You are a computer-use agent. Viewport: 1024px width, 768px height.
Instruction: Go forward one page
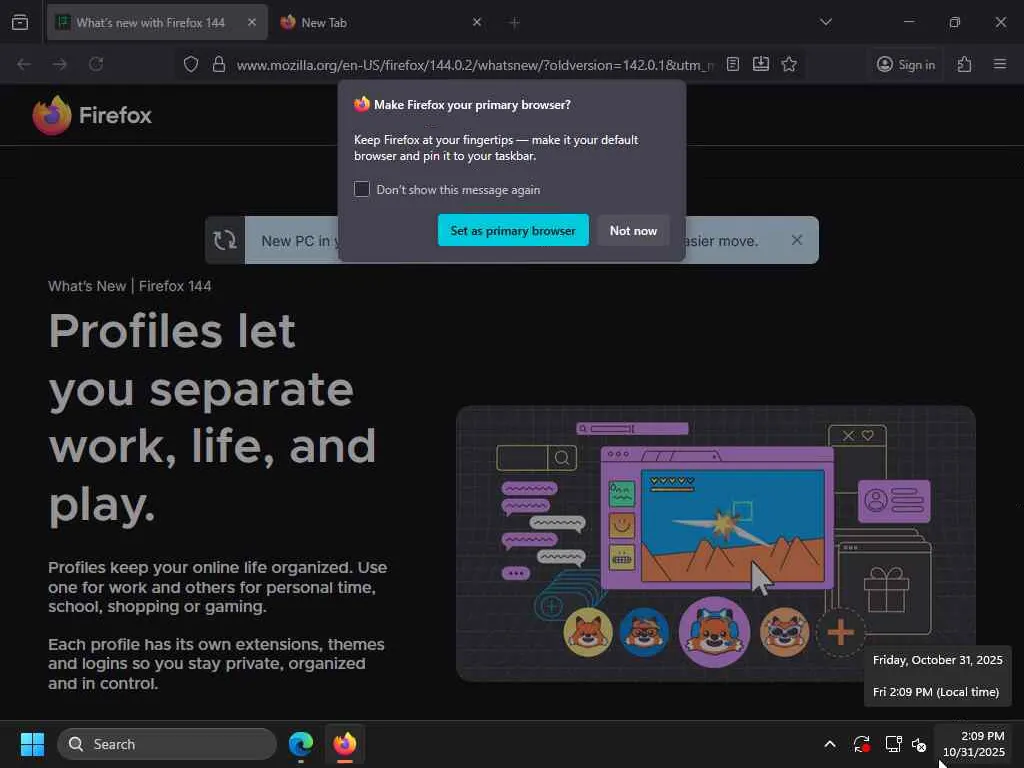point(60,64)
